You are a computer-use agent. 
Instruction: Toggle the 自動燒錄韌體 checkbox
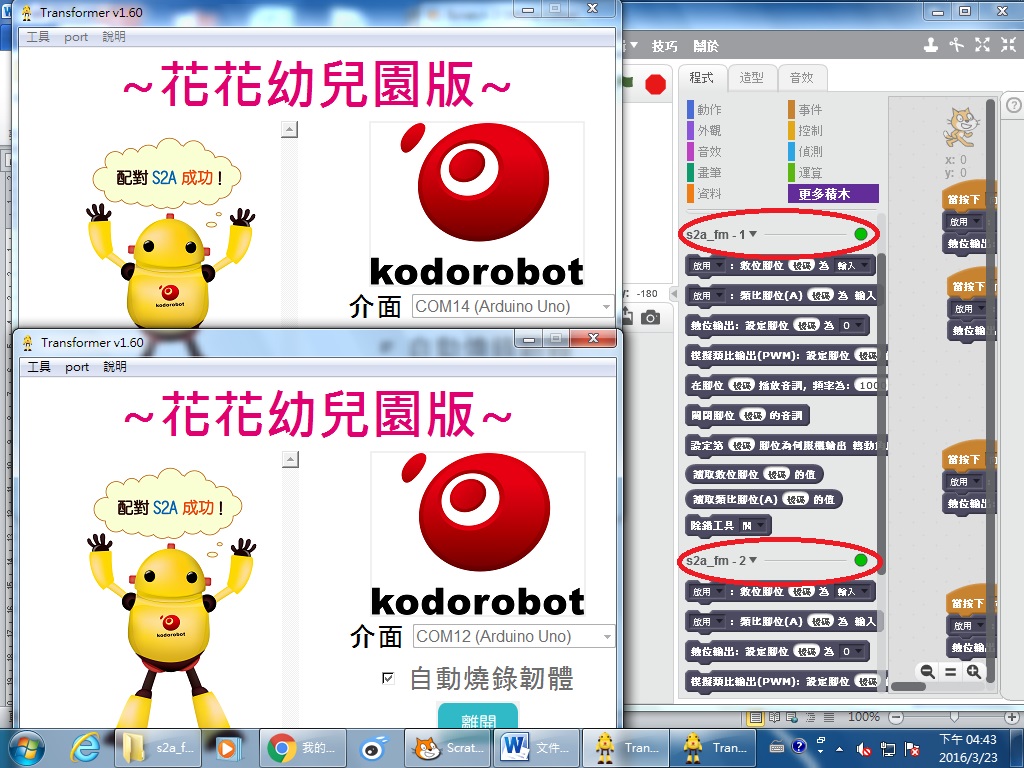[x=388, y=678]
